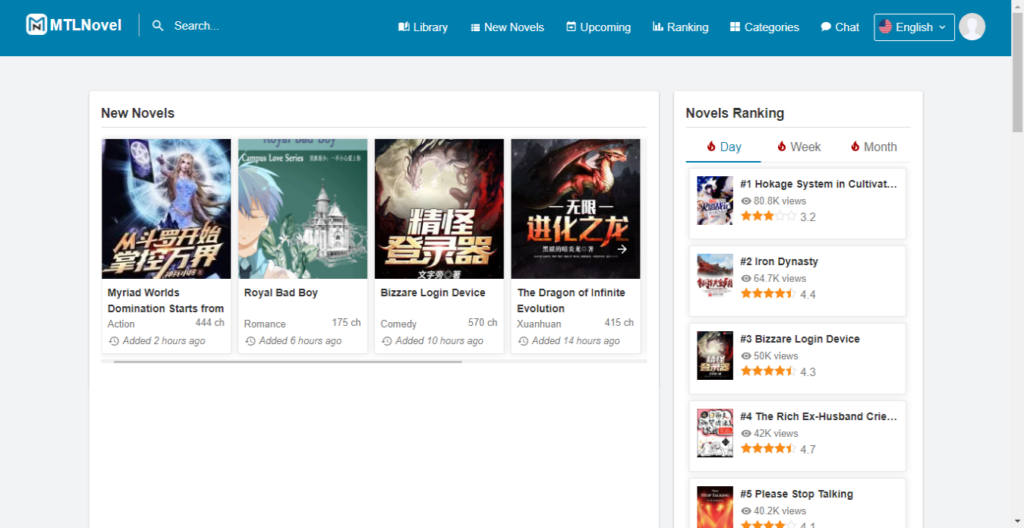Open the Royal Bad Boy cover

(303, 208)
